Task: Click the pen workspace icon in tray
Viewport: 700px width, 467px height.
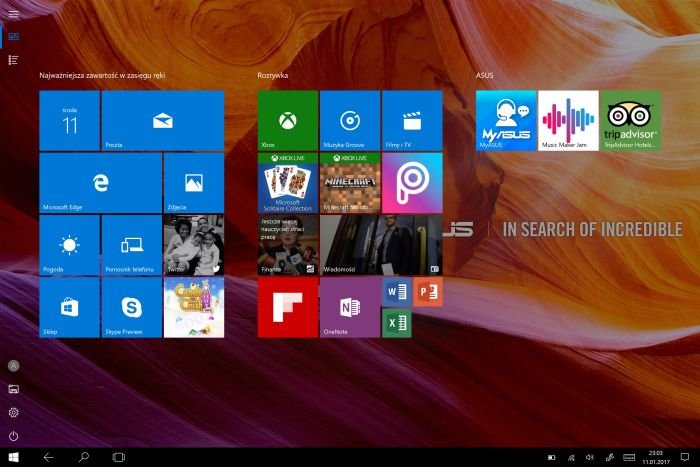Action: pyautogui.click(x=609, y=457)
